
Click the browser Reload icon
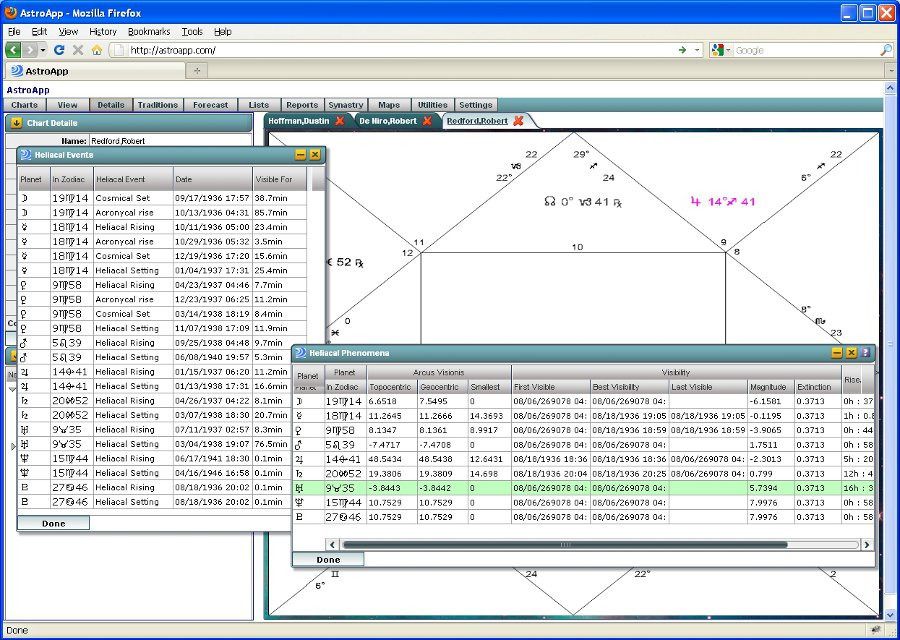(59, 49)
